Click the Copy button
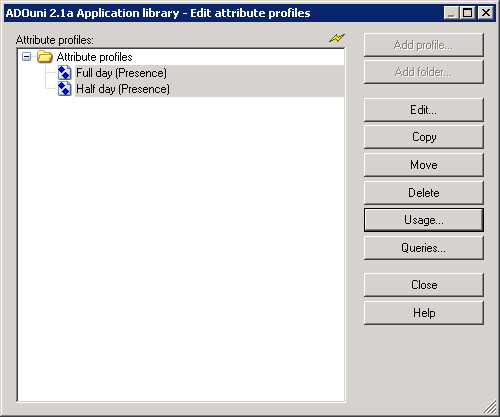The height and width of the screenshot is (417, 500). coord(424,137)
